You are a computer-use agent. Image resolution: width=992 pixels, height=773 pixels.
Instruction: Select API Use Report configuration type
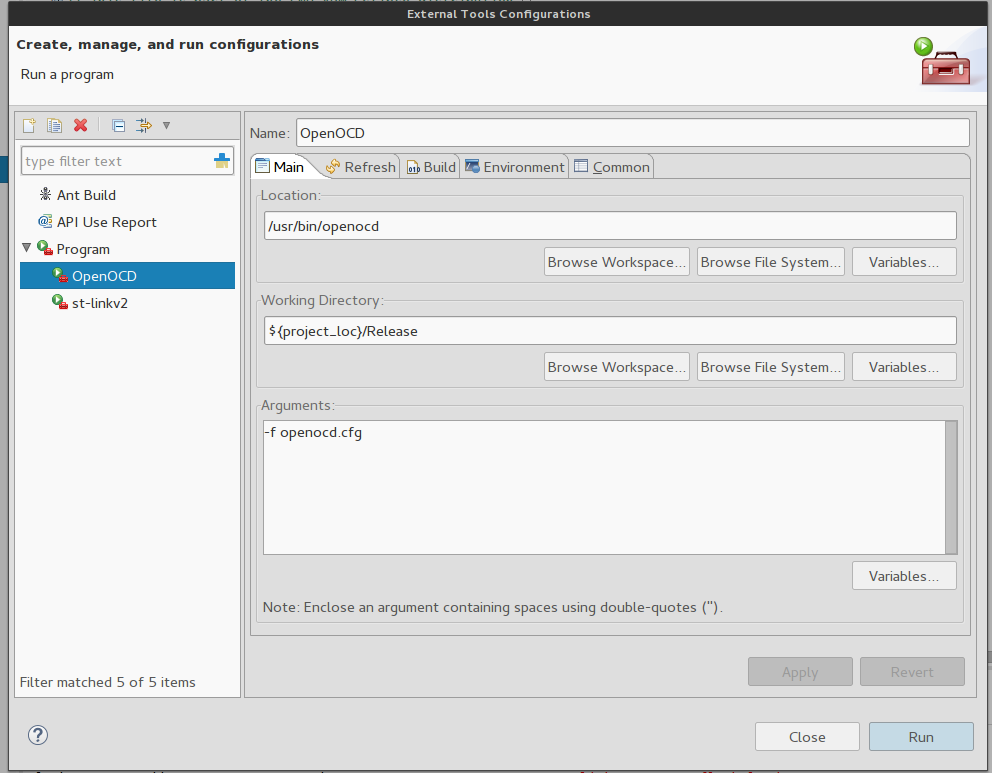[106, 222]
